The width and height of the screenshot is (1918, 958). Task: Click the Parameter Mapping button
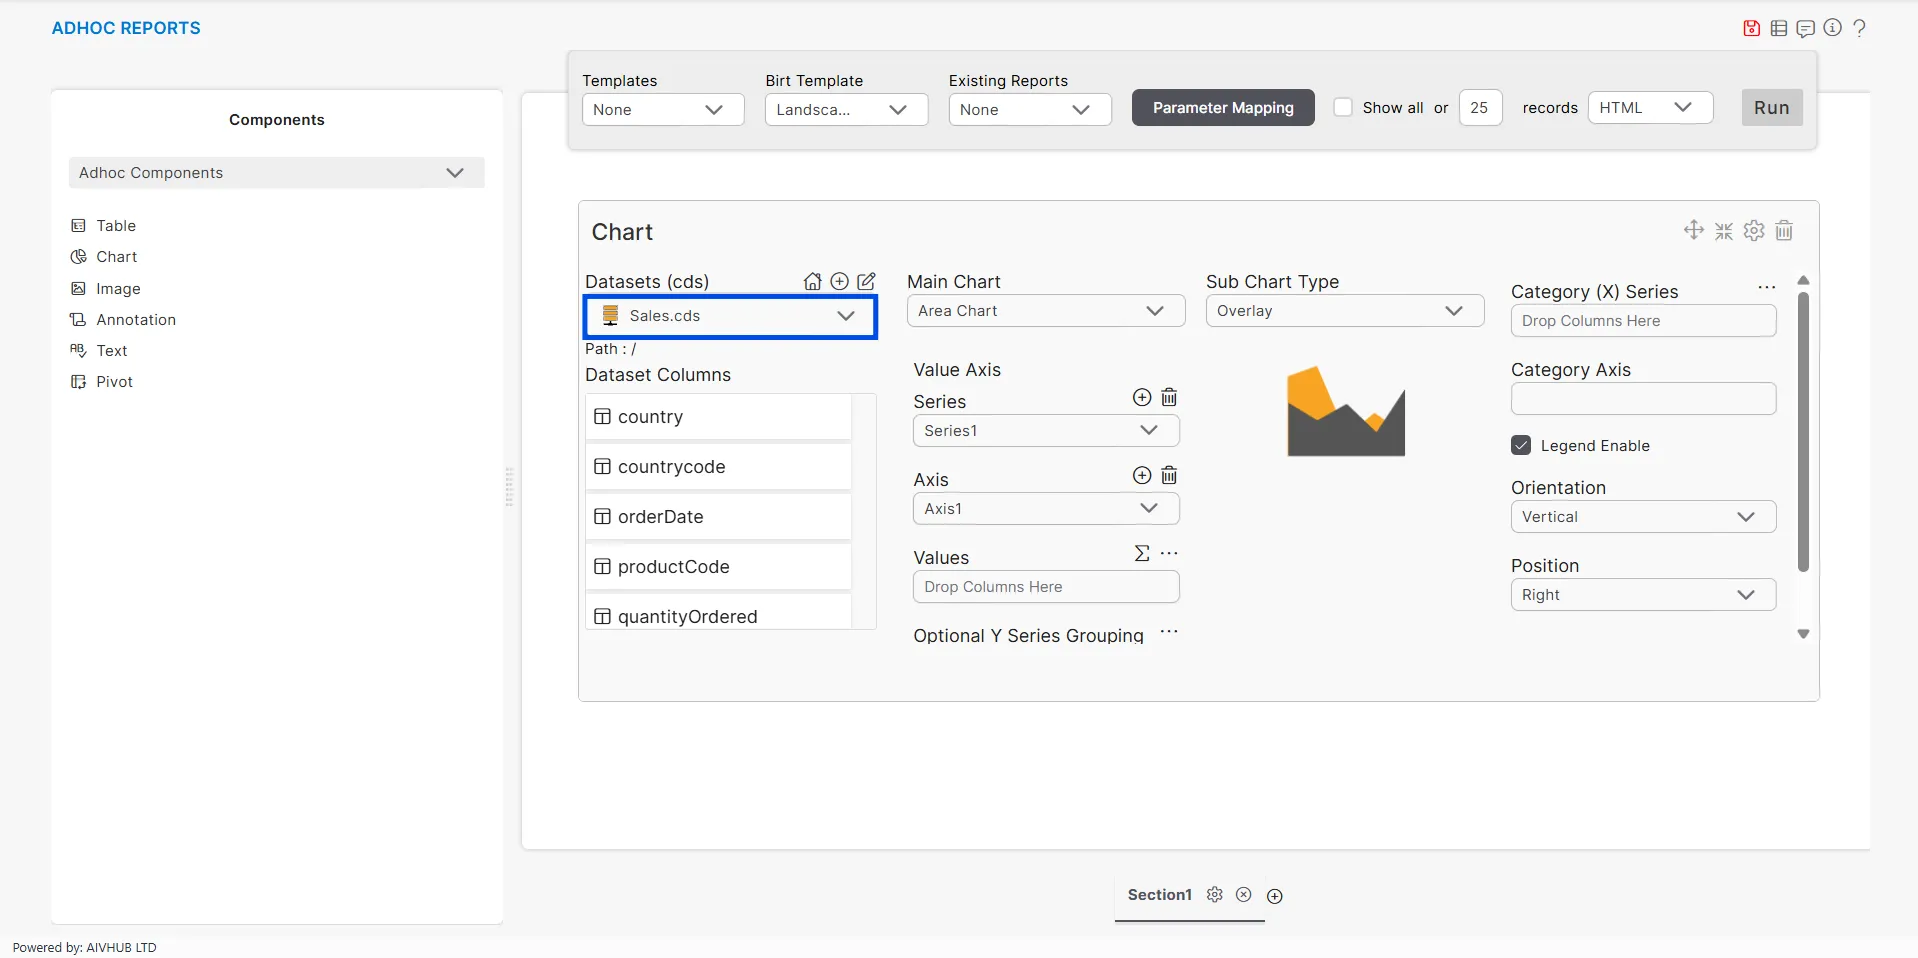click(x=1222, y=108)
